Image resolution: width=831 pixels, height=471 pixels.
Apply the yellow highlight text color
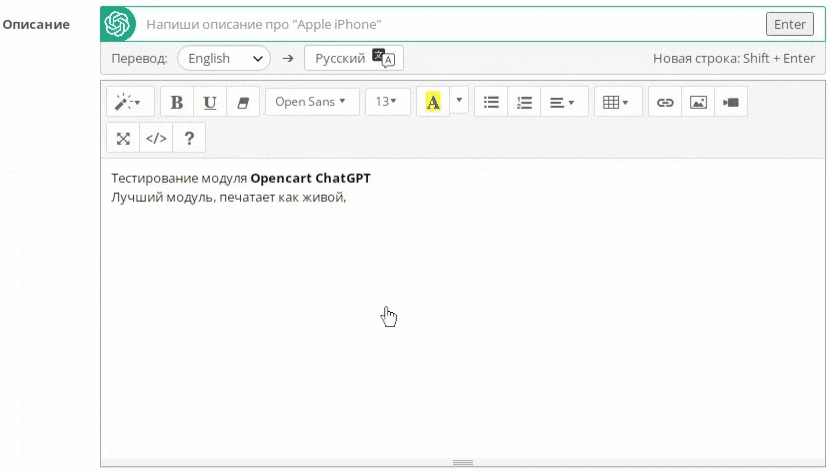coord(433,102)
